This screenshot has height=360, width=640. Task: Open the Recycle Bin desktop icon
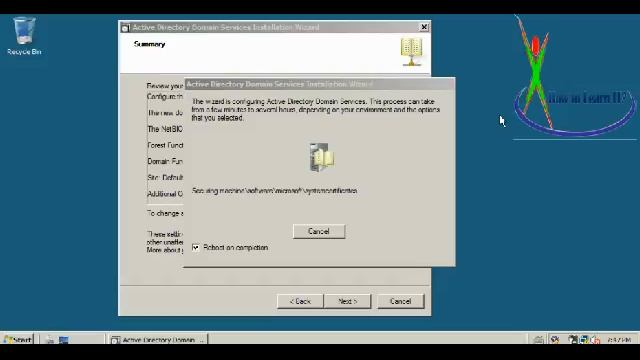(24, 36)
